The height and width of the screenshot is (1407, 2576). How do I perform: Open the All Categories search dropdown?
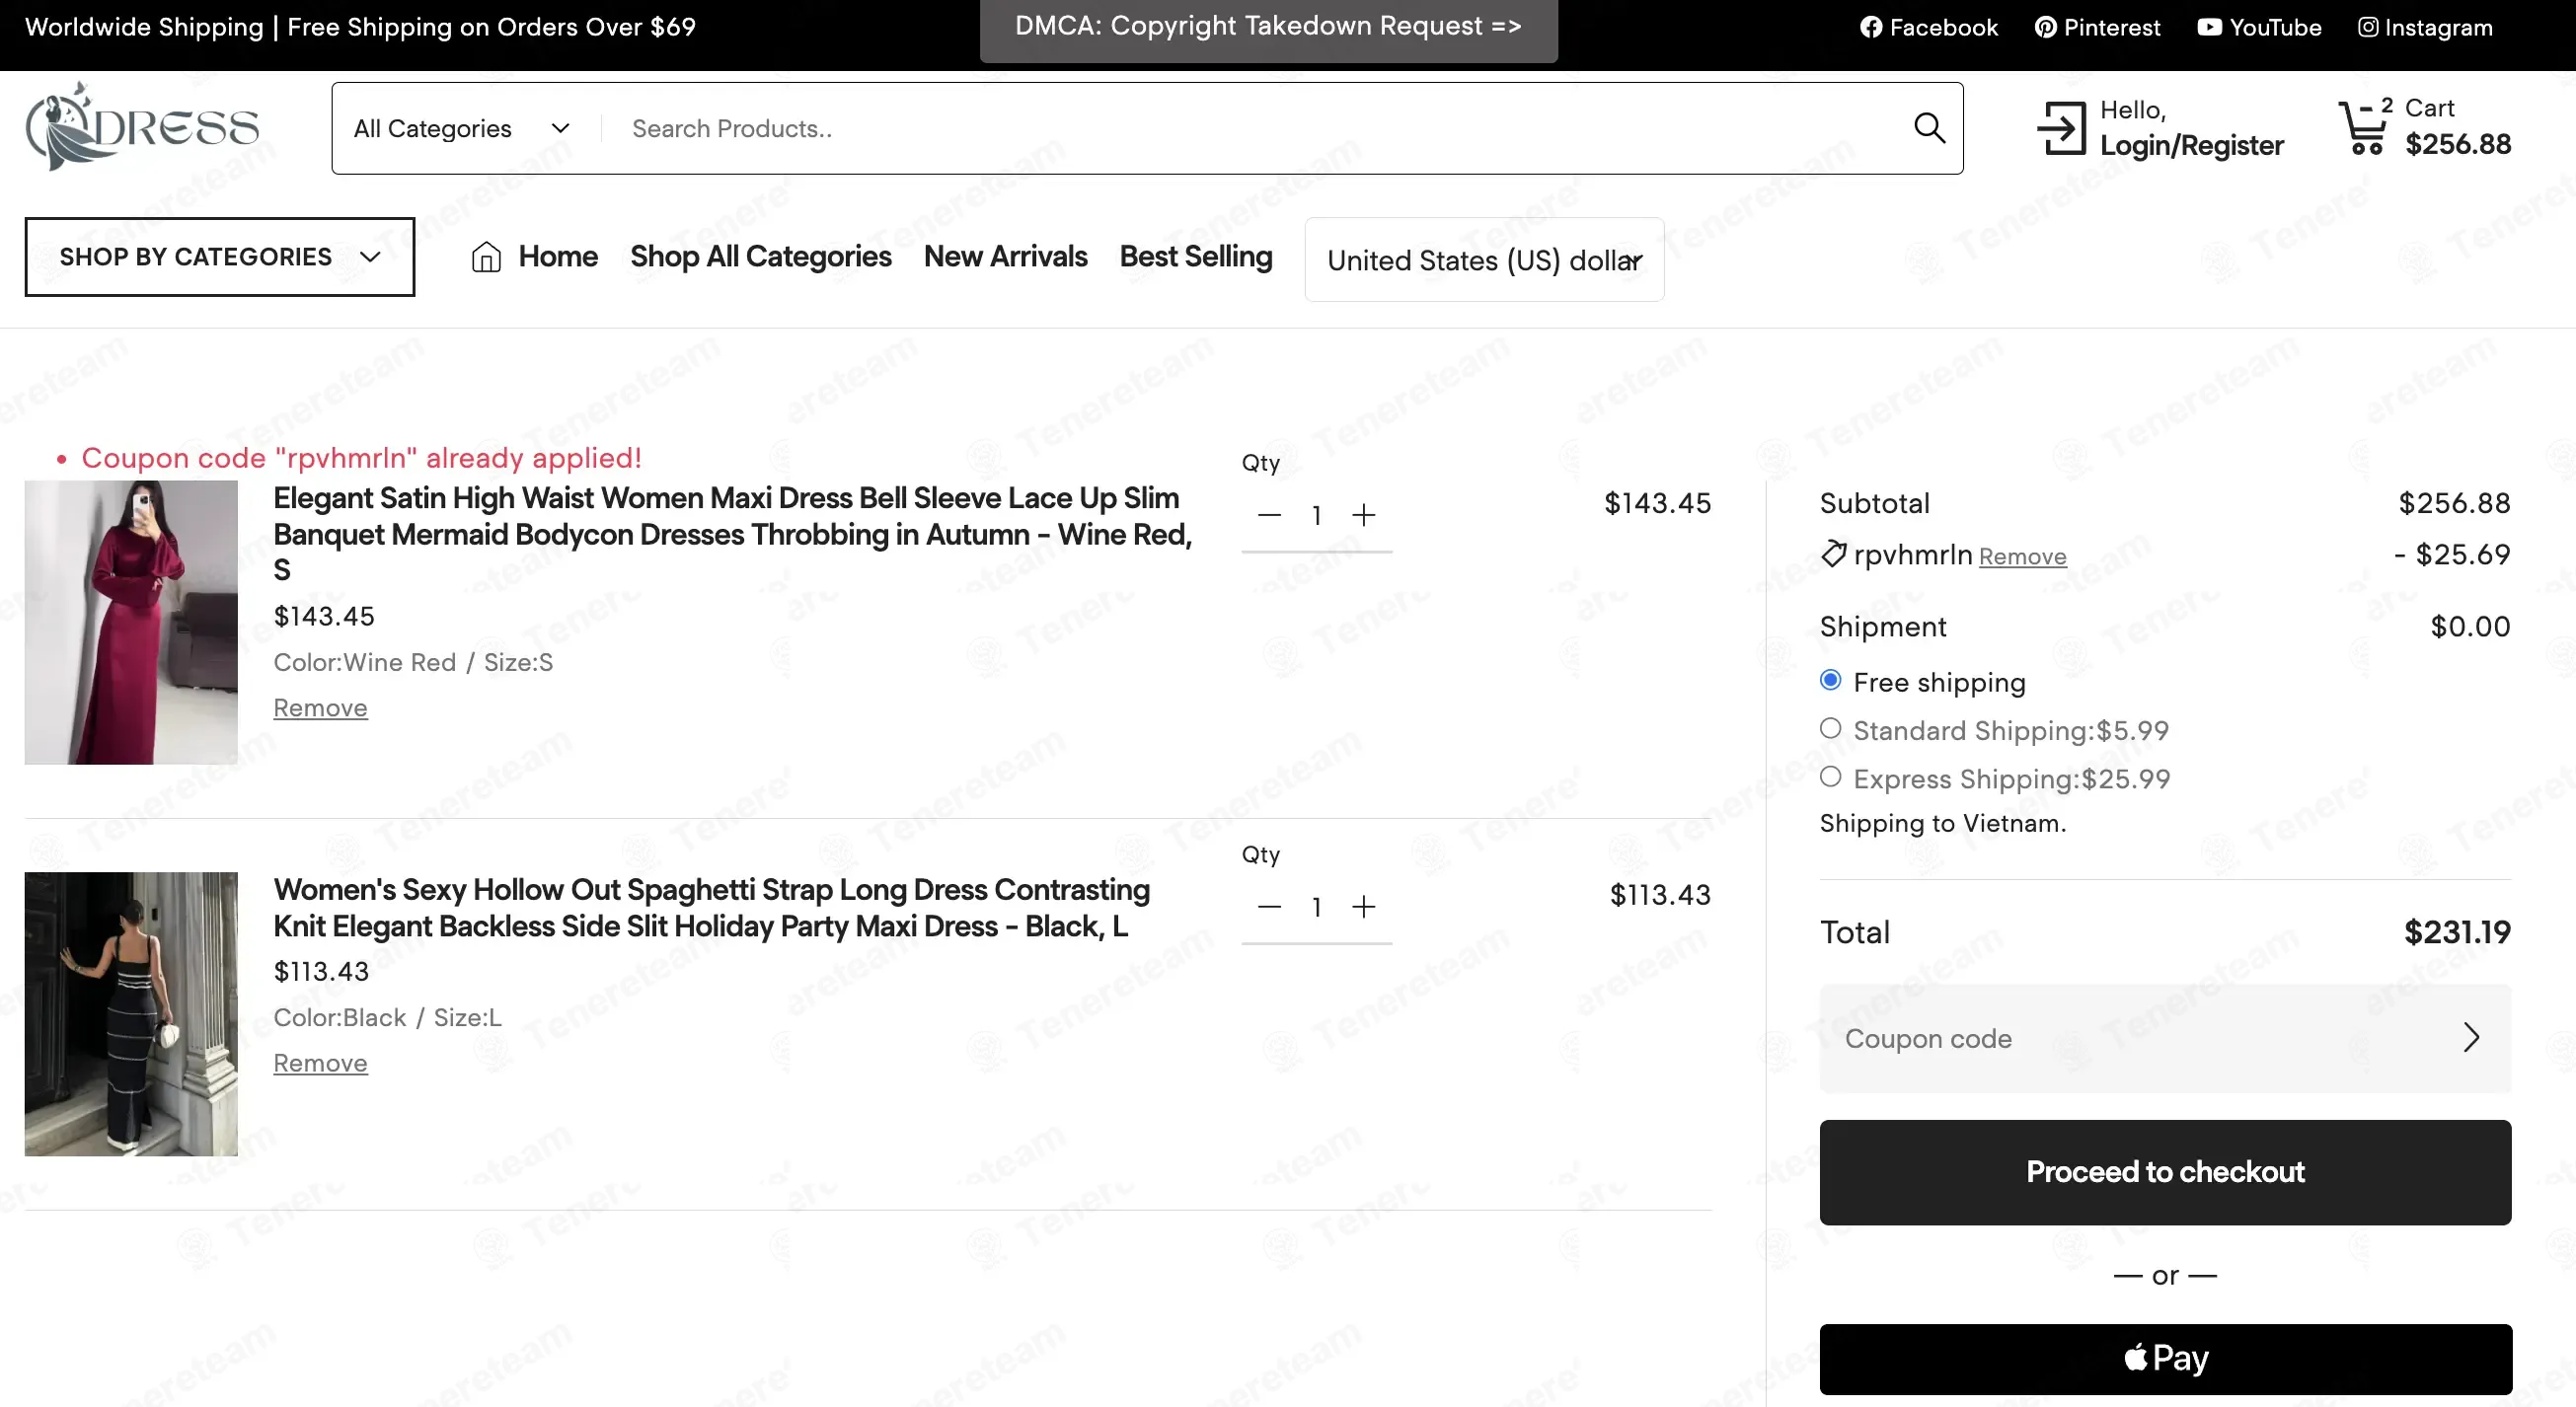tap(462, 128)
